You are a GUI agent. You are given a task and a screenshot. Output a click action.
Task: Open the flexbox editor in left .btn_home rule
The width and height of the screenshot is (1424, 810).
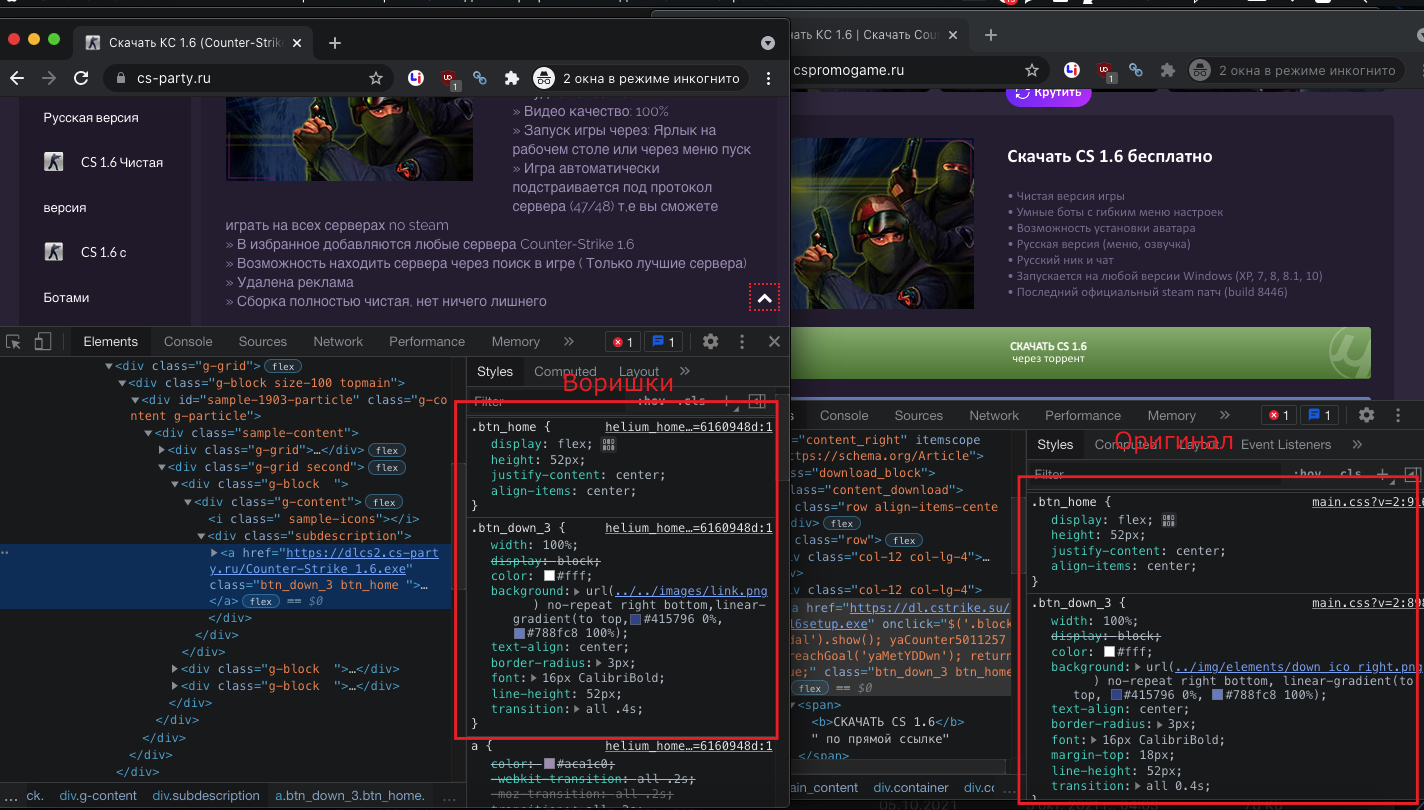pos(608,444)
